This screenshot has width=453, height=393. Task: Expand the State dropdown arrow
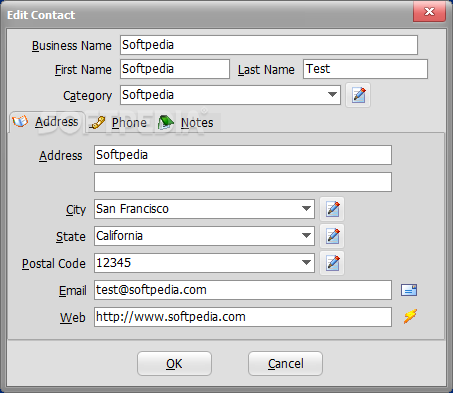(x=306, y=236)
